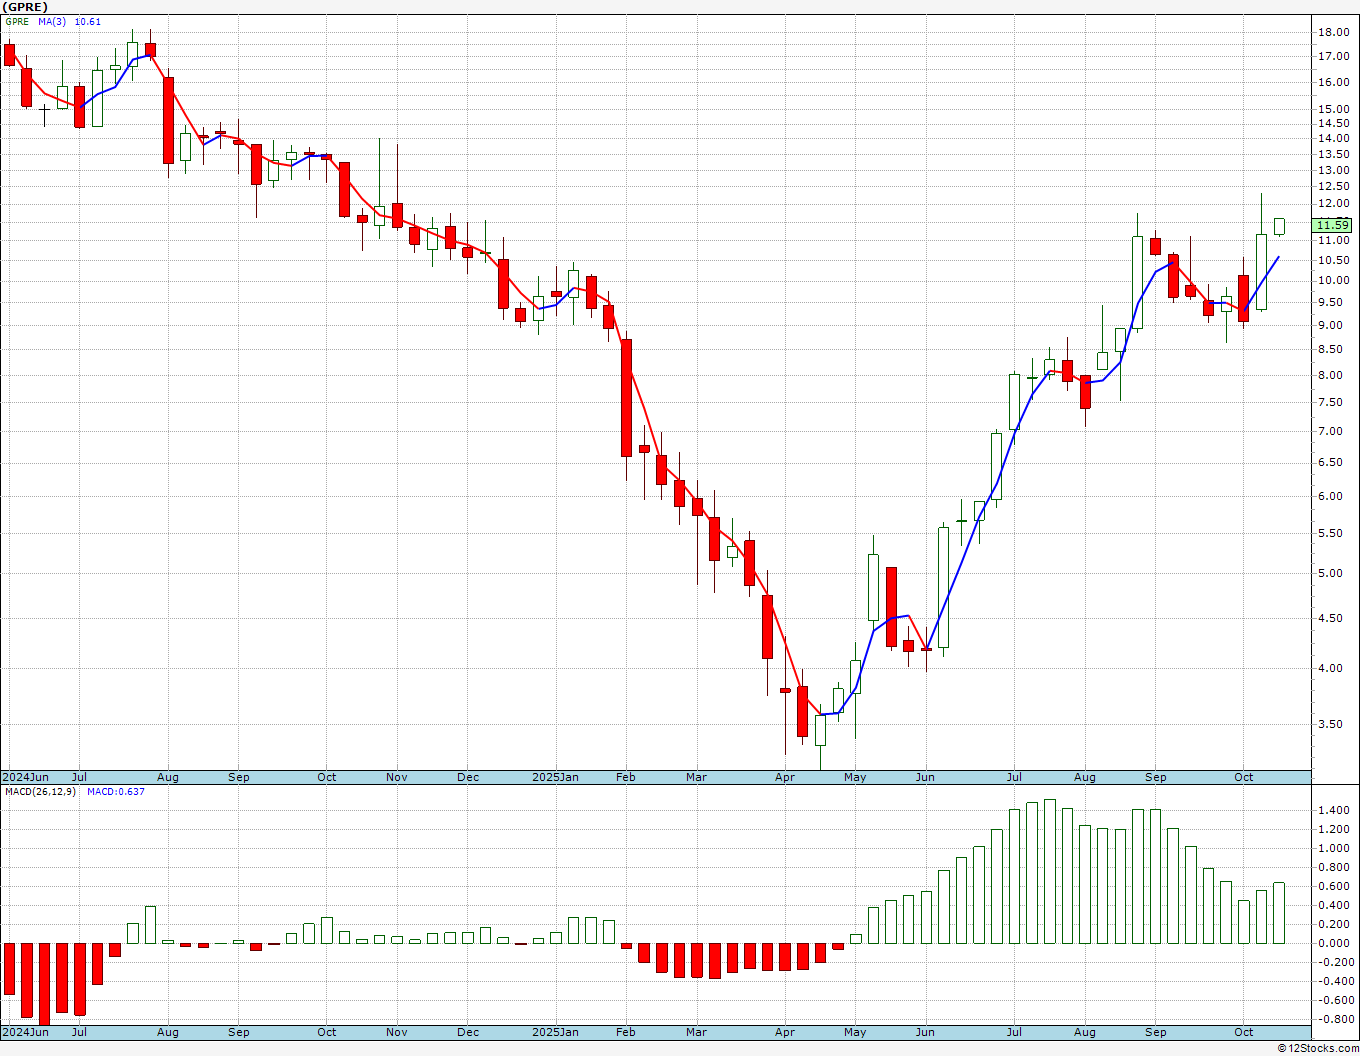Click the -0.800 MACD axis label

(1335, 1019)
